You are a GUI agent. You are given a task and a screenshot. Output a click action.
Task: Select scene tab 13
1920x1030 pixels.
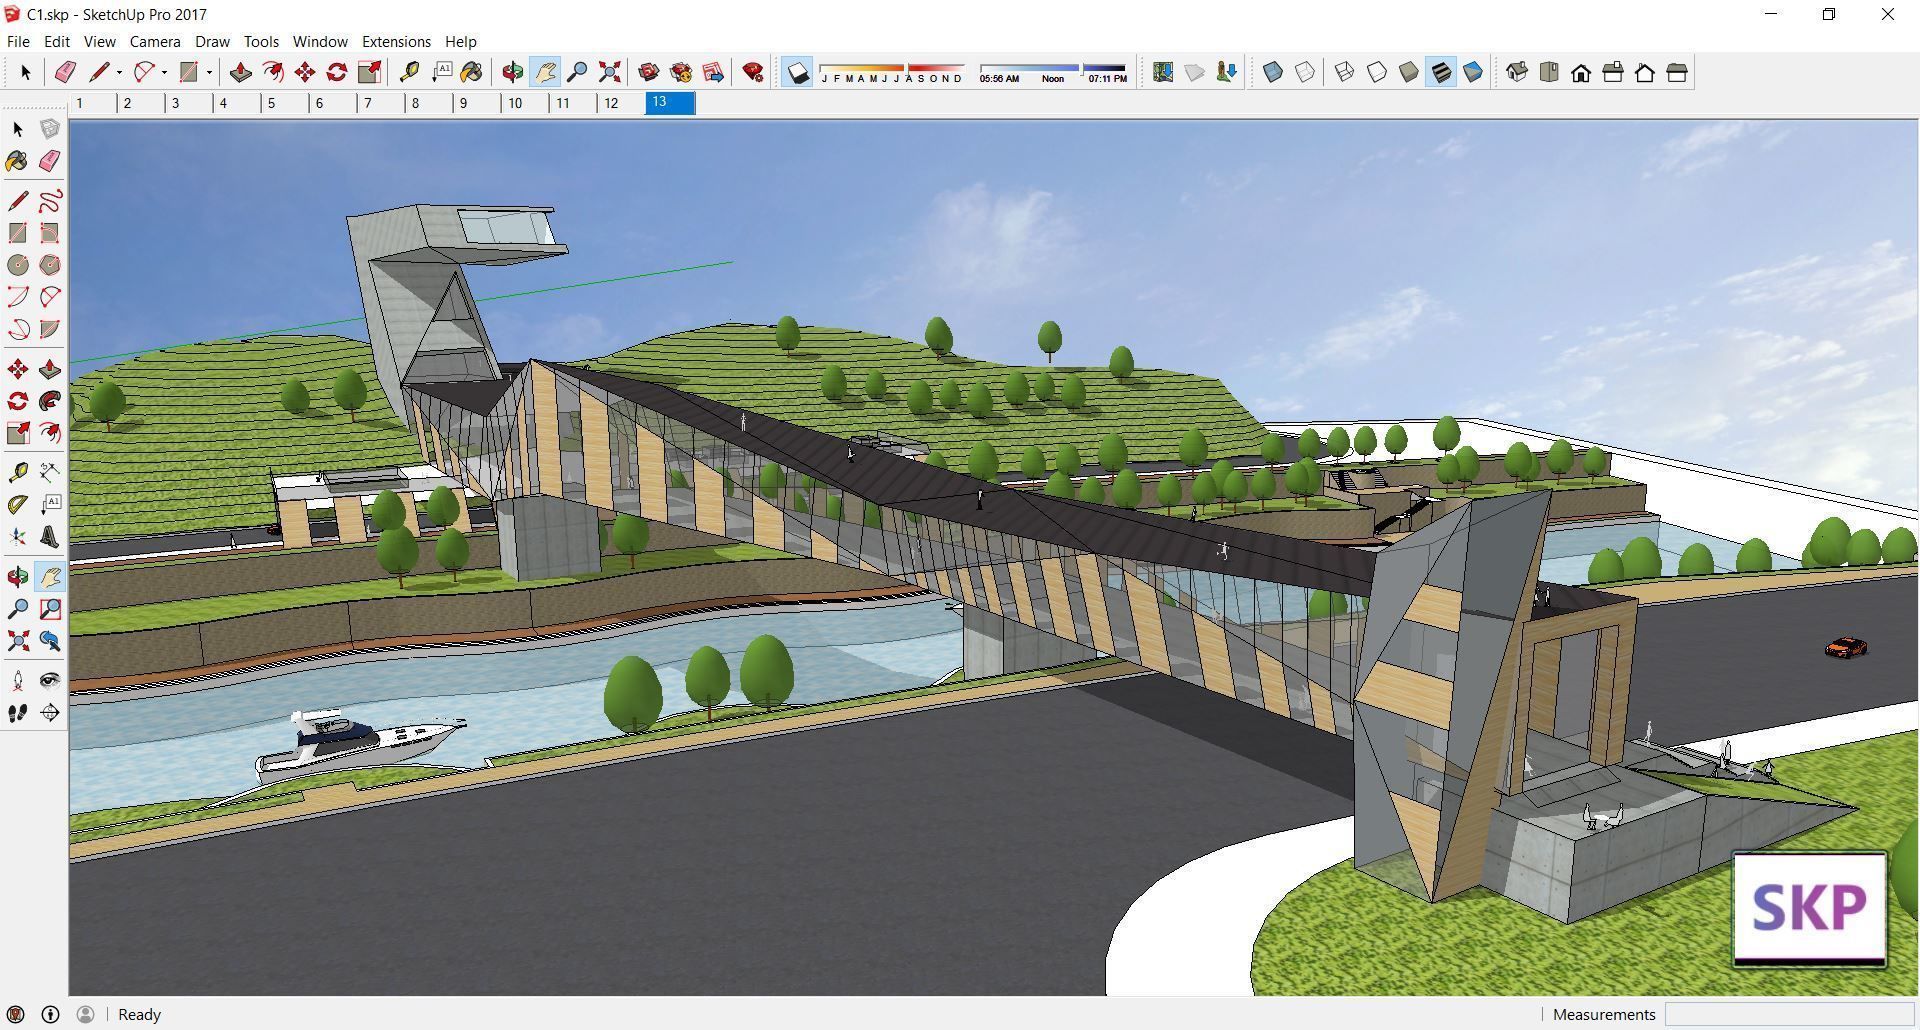pos(670,103)
